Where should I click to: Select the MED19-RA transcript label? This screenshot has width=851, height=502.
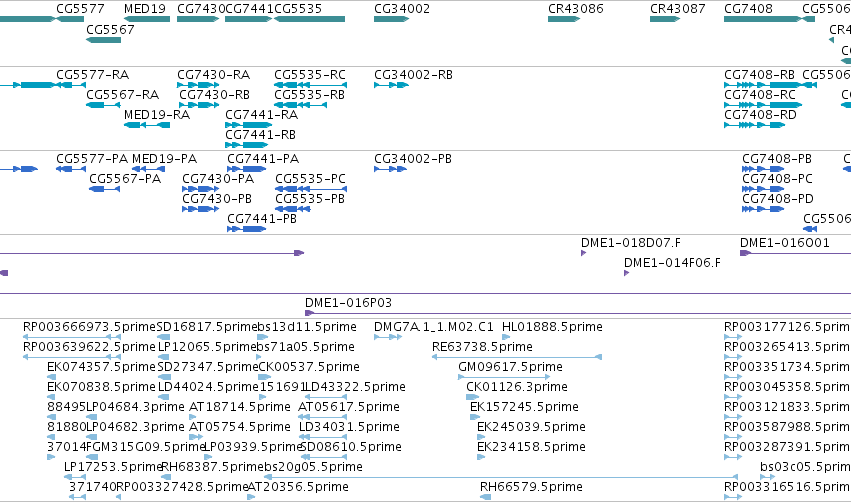157,115
